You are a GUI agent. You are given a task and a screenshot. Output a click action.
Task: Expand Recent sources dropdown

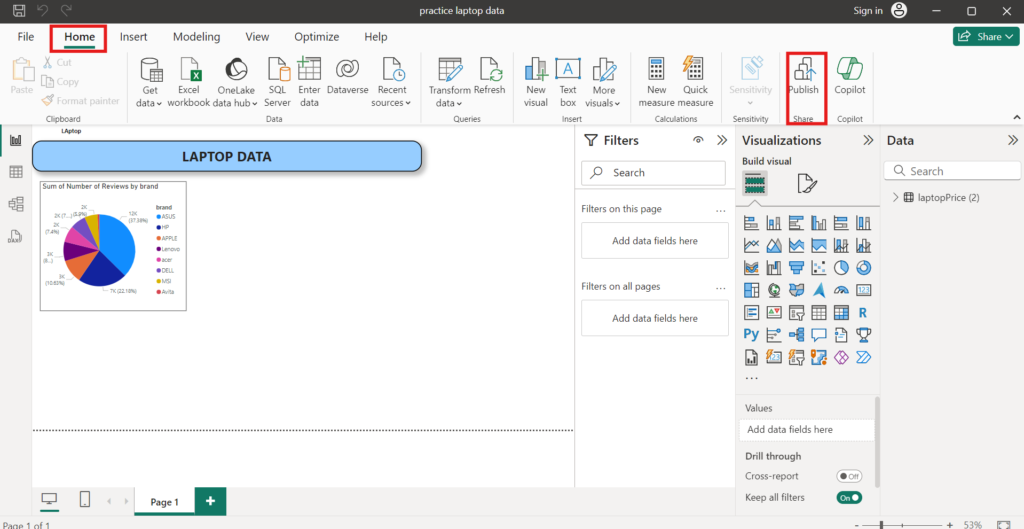[392, 82]
